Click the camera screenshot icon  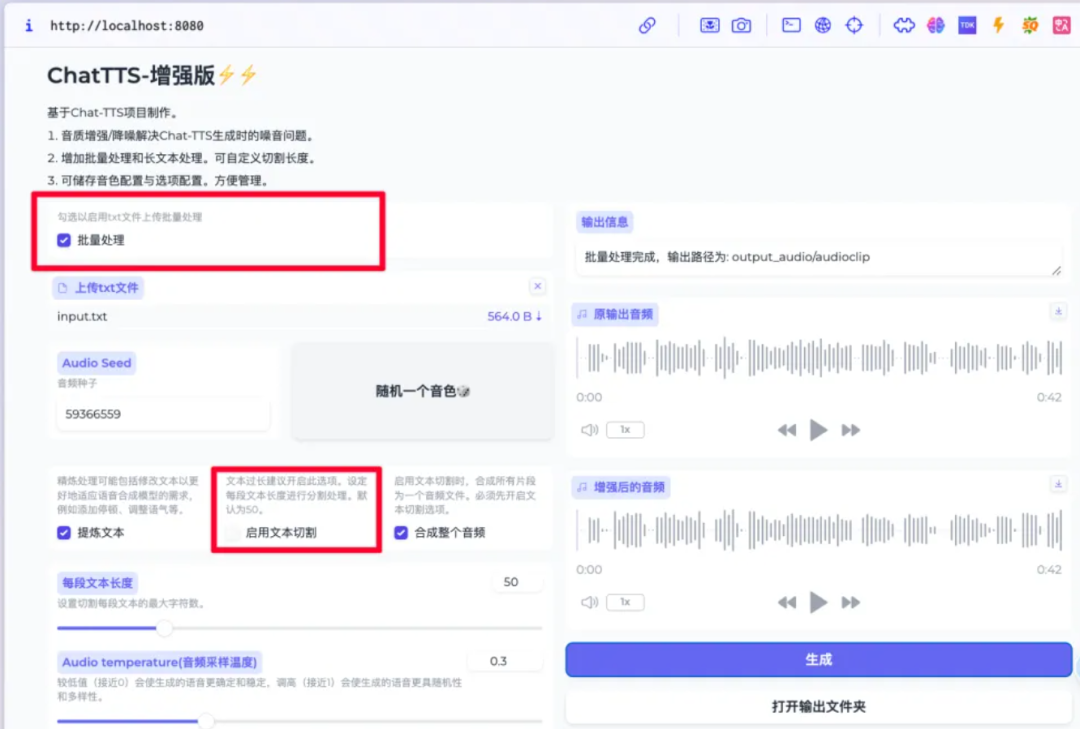(741, 25)
